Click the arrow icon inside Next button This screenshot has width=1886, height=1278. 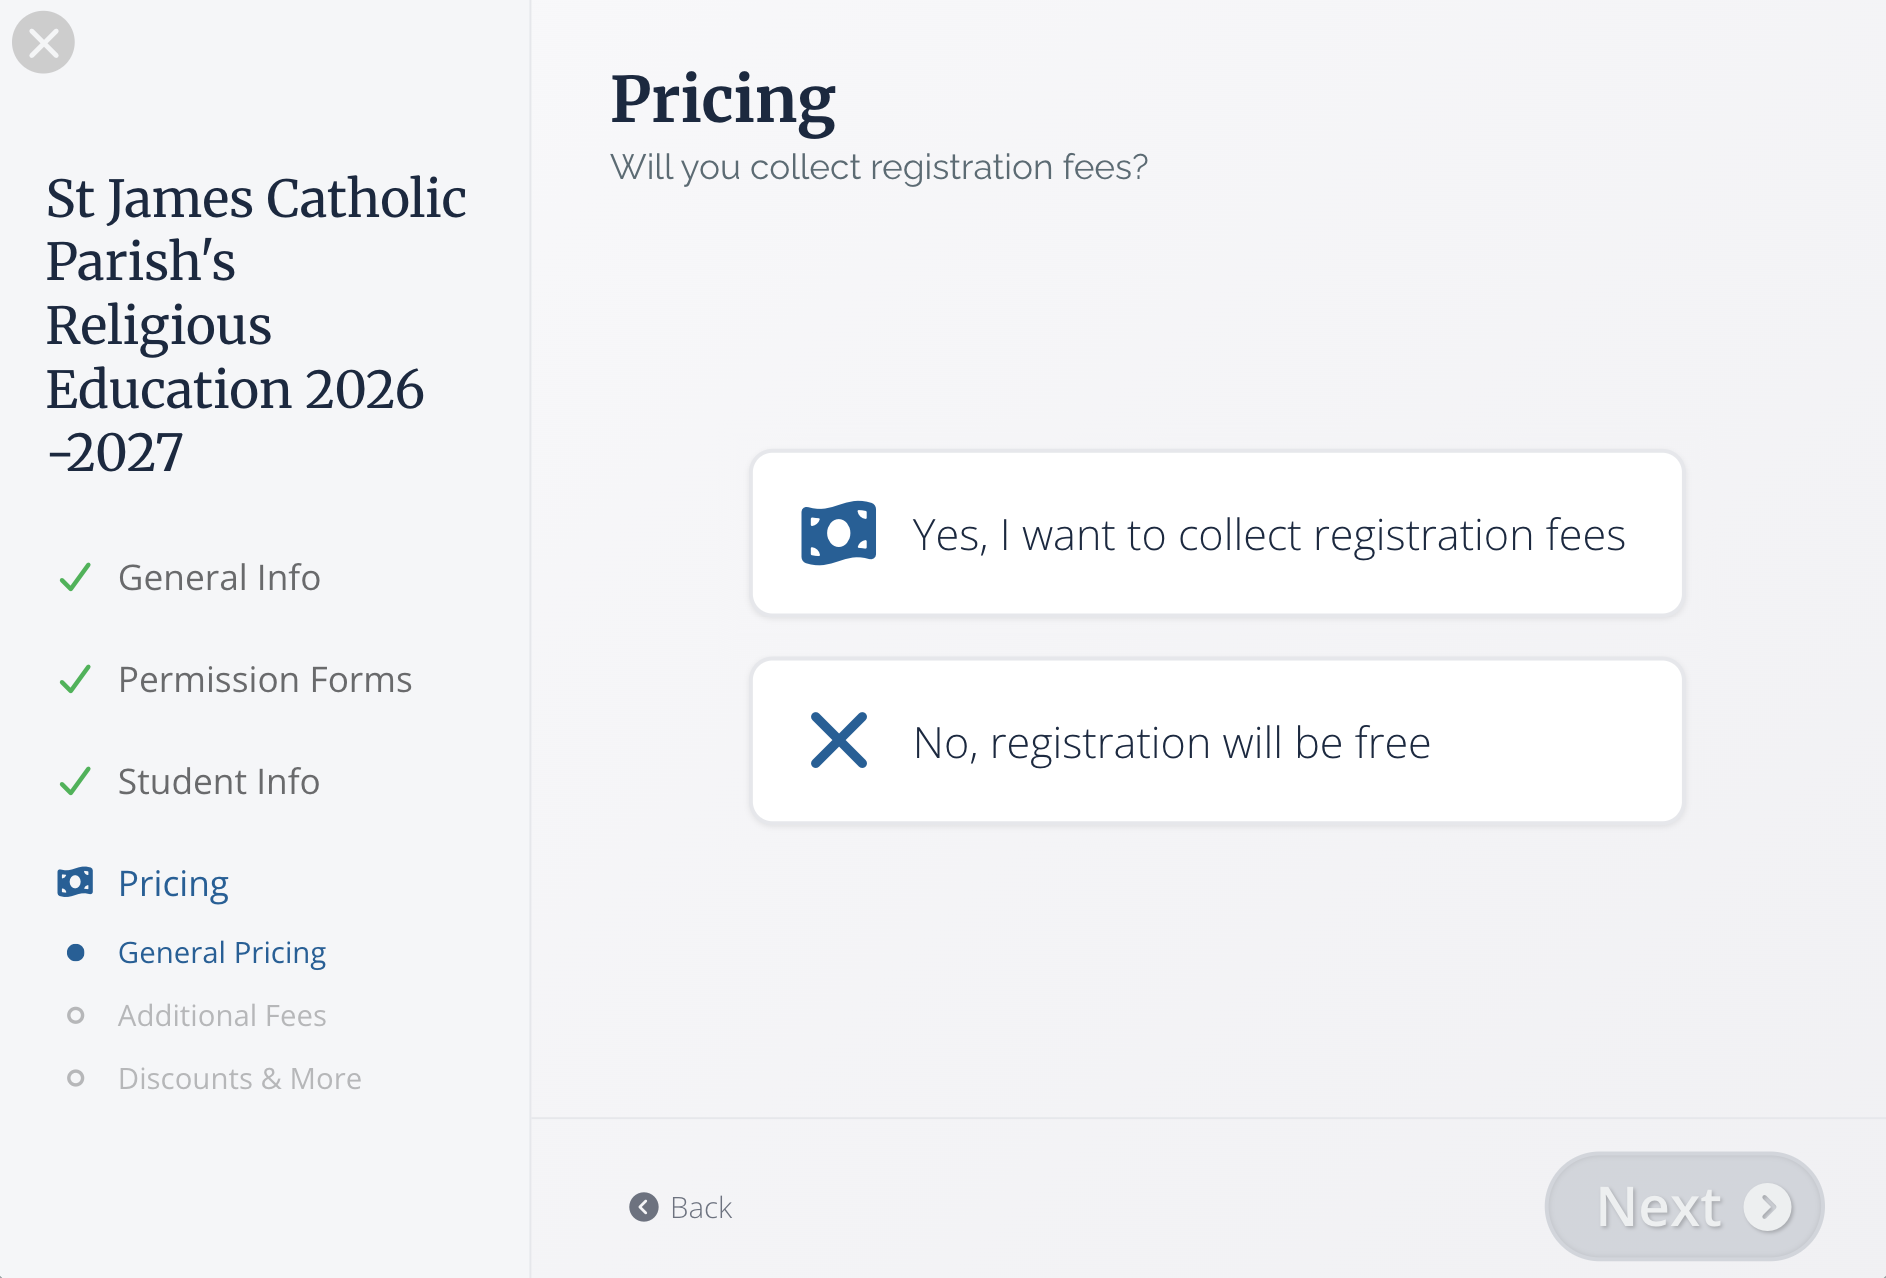point(1767,1207)
